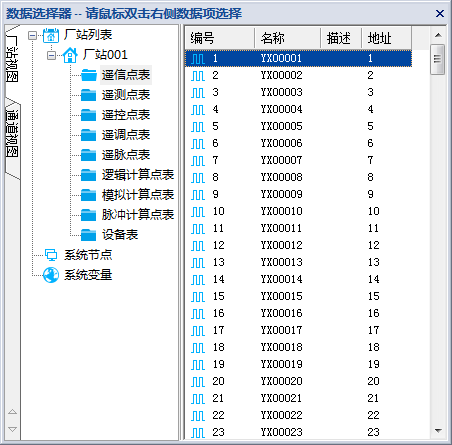Collapse the 厂站001 tree node
This screenshot has height=445, width=452.
pyautogui.click(x=52, y=55)
